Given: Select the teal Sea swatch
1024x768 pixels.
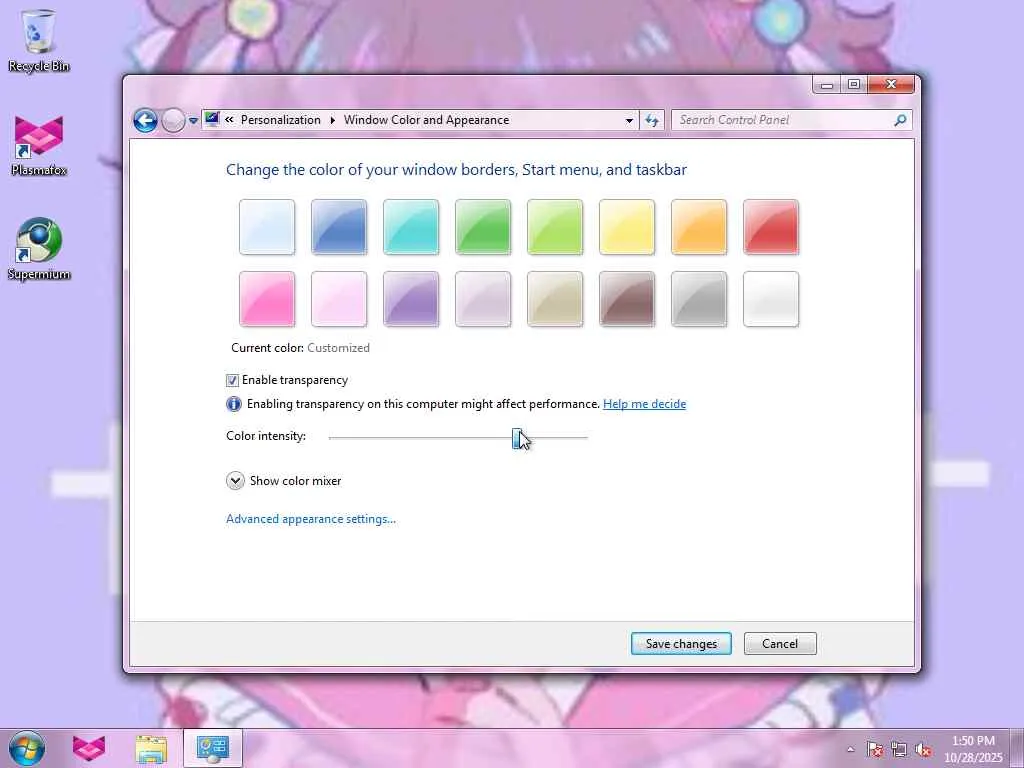Looking at the screenshot, I should tap(411, 227).
